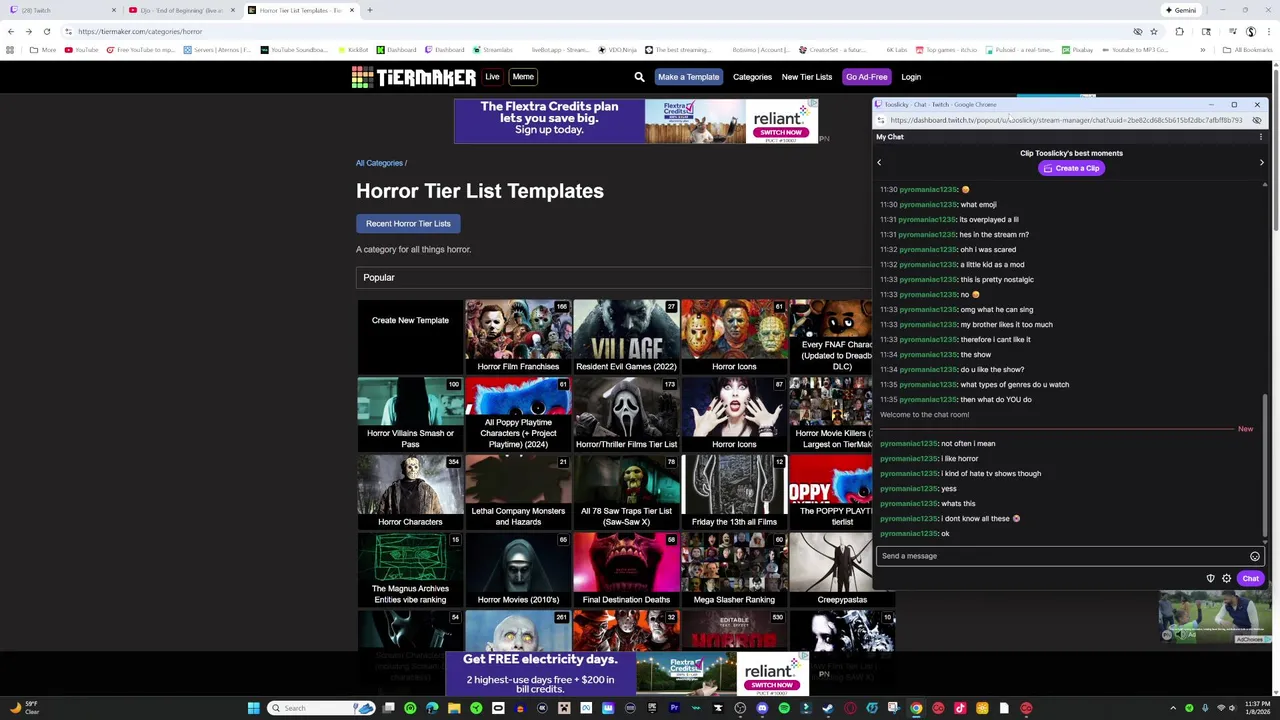Expand hidden bookmarks overflow chevron
1280x720 pixels.
1202,50
